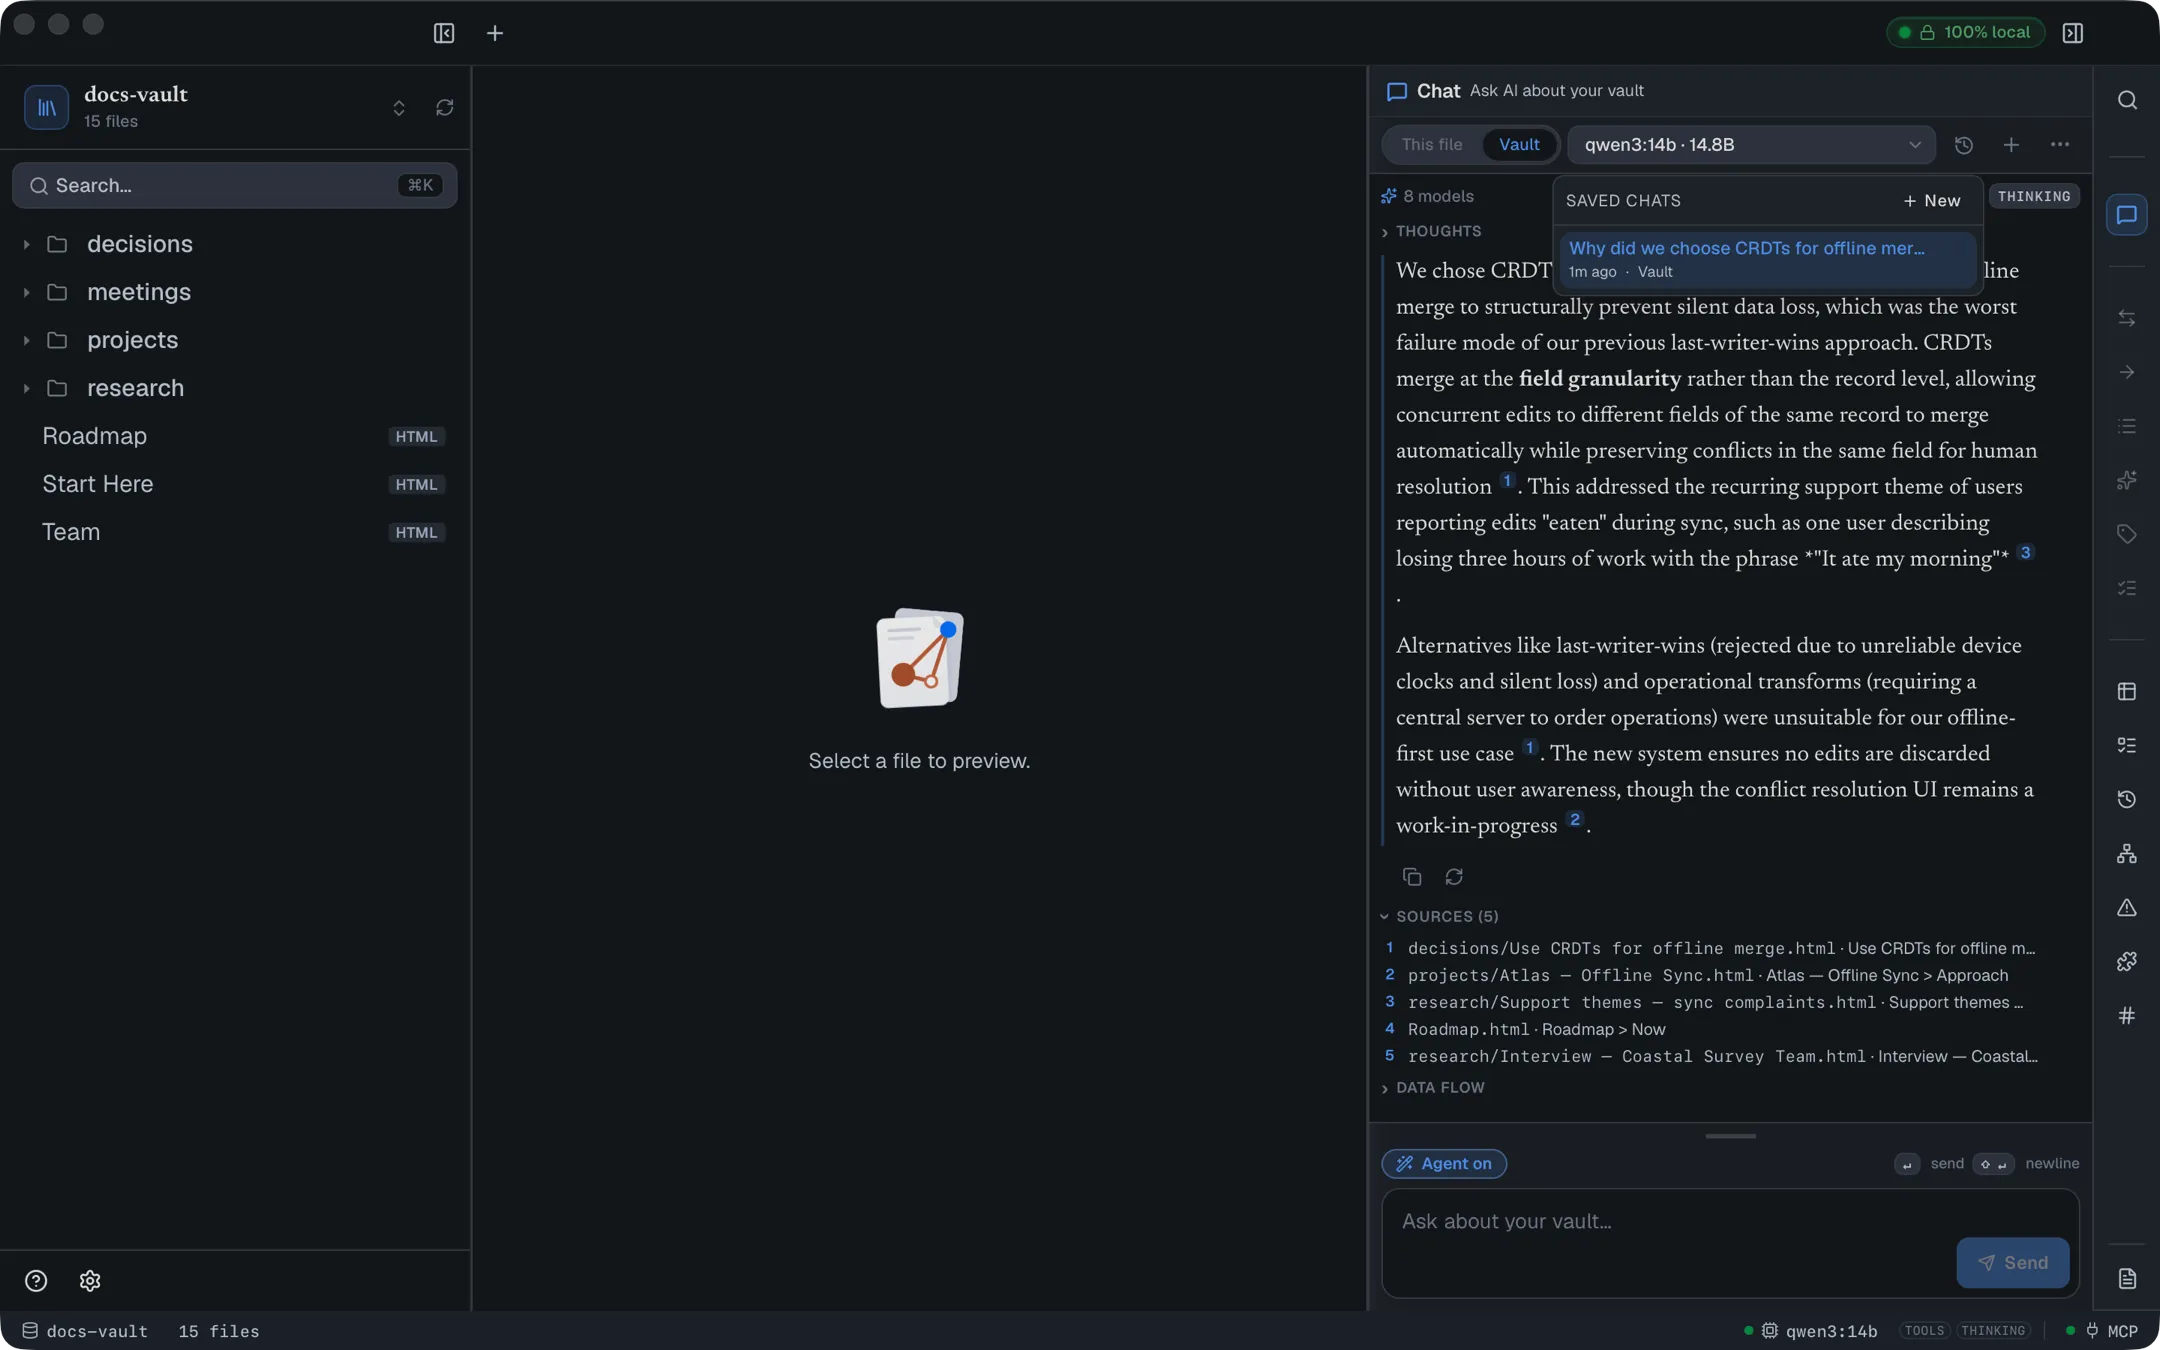This screenshot has height=1350, width=2160.
Task: Open the docs-vault switcher chevrons
Action: (x=399, y=107)
